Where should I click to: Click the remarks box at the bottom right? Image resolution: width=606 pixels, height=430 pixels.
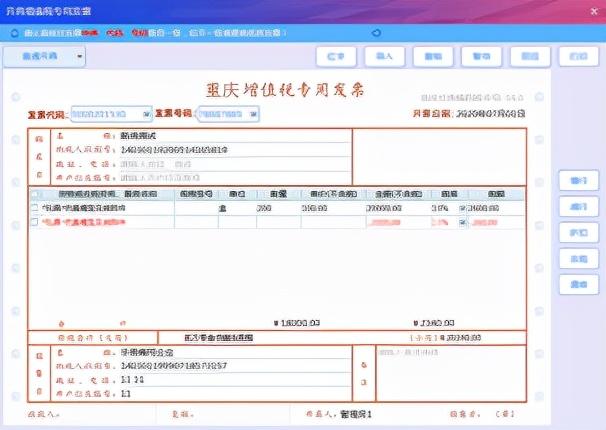pos(451,373)
